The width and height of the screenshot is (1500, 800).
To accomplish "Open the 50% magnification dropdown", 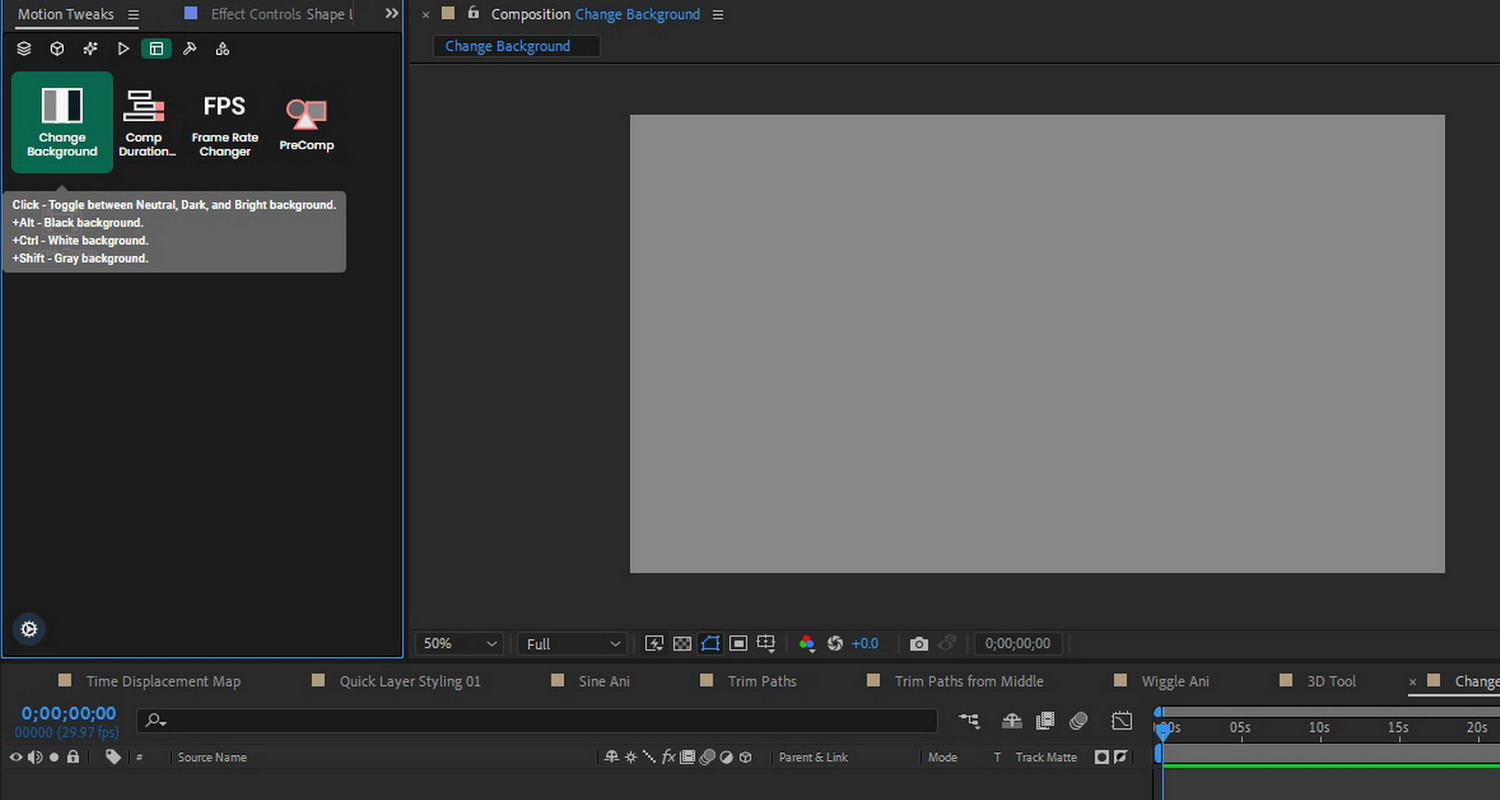I will coord(460,644).
